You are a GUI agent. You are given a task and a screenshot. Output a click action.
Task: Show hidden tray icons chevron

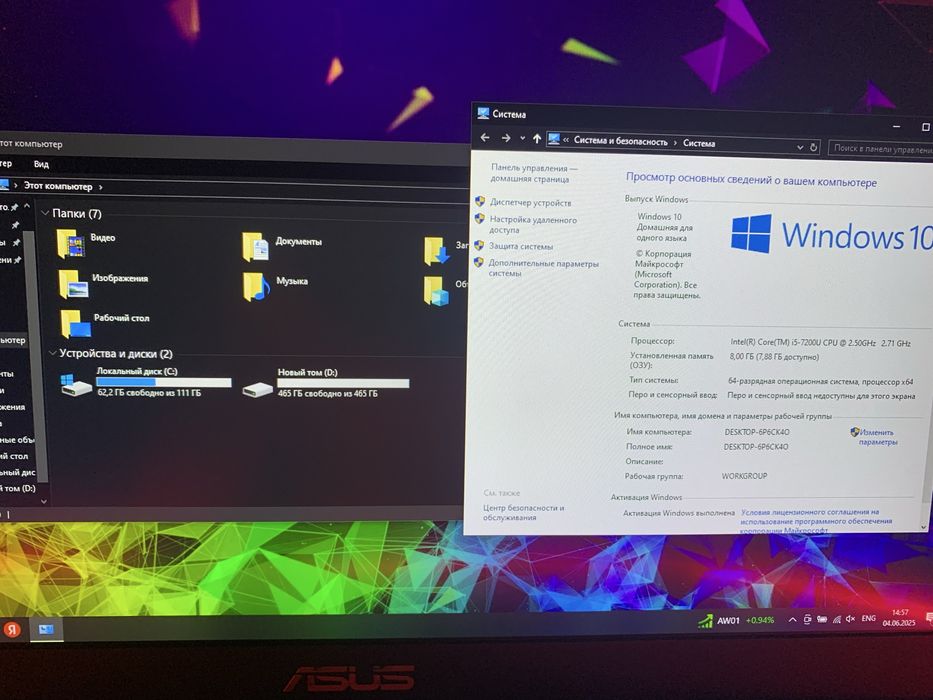pyautogui.click(x=792, y=620)
